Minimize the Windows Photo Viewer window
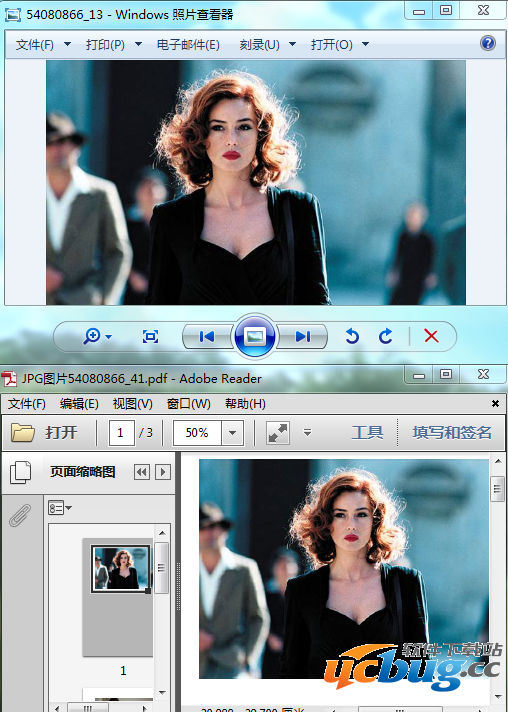The image size is (508, 712). (x=419, y=11)
